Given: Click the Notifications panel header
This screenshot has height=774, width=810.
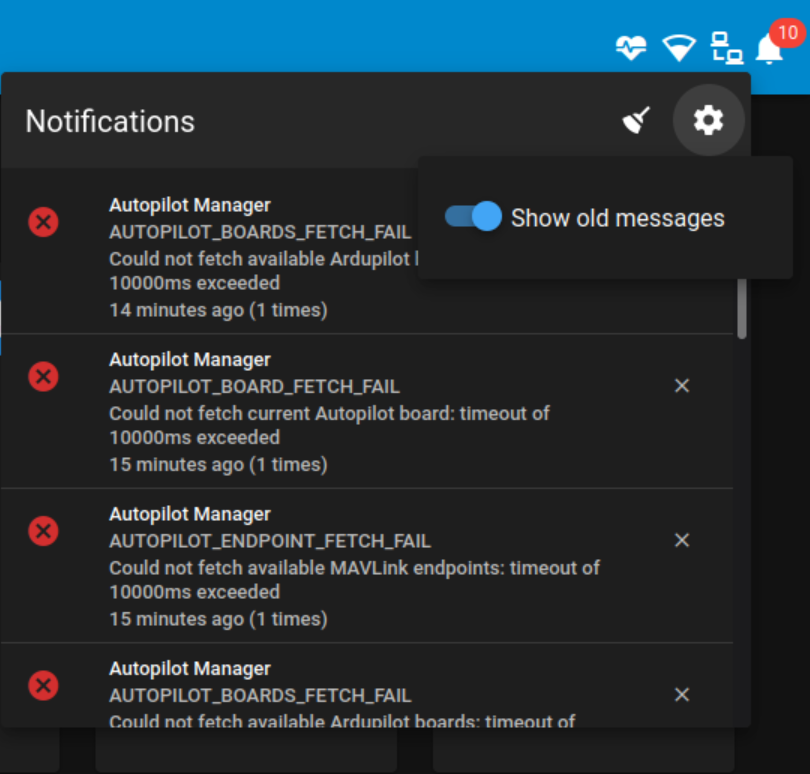Looking at the screenshot, I should point(110,121).
